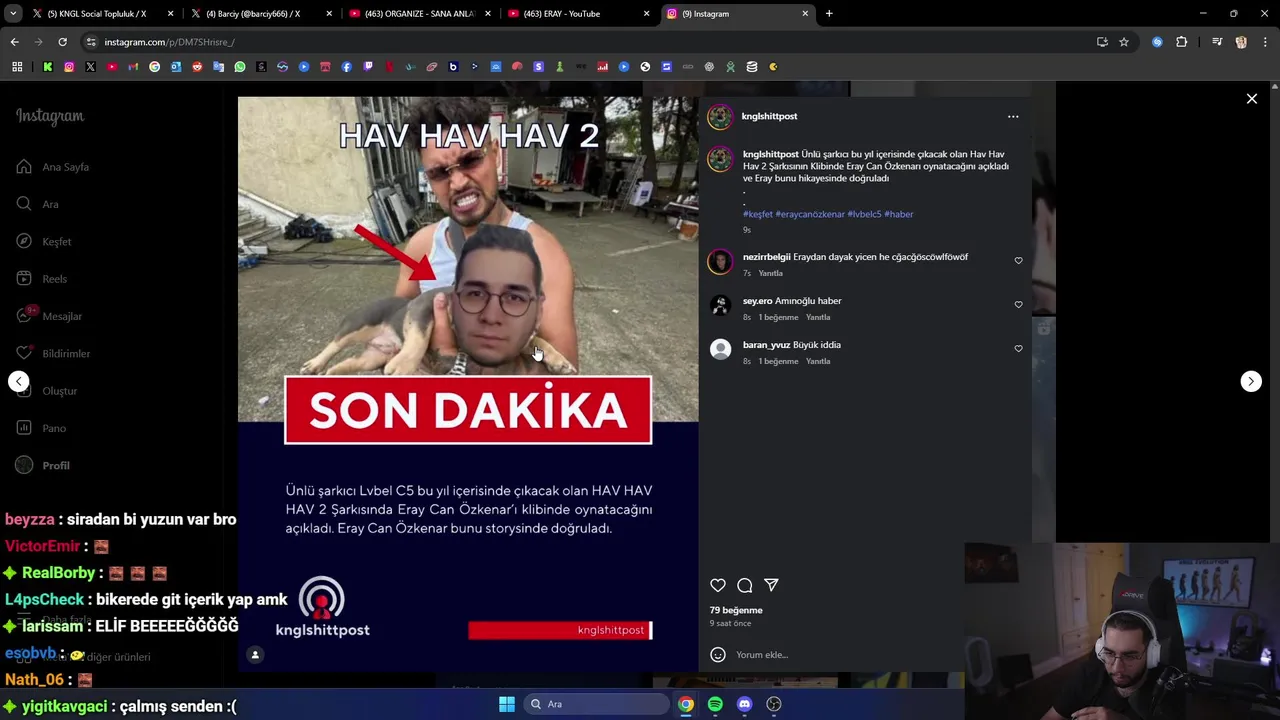Click the address bar URL
Viewport: 1280px width, 720px height.
[169, 42]
